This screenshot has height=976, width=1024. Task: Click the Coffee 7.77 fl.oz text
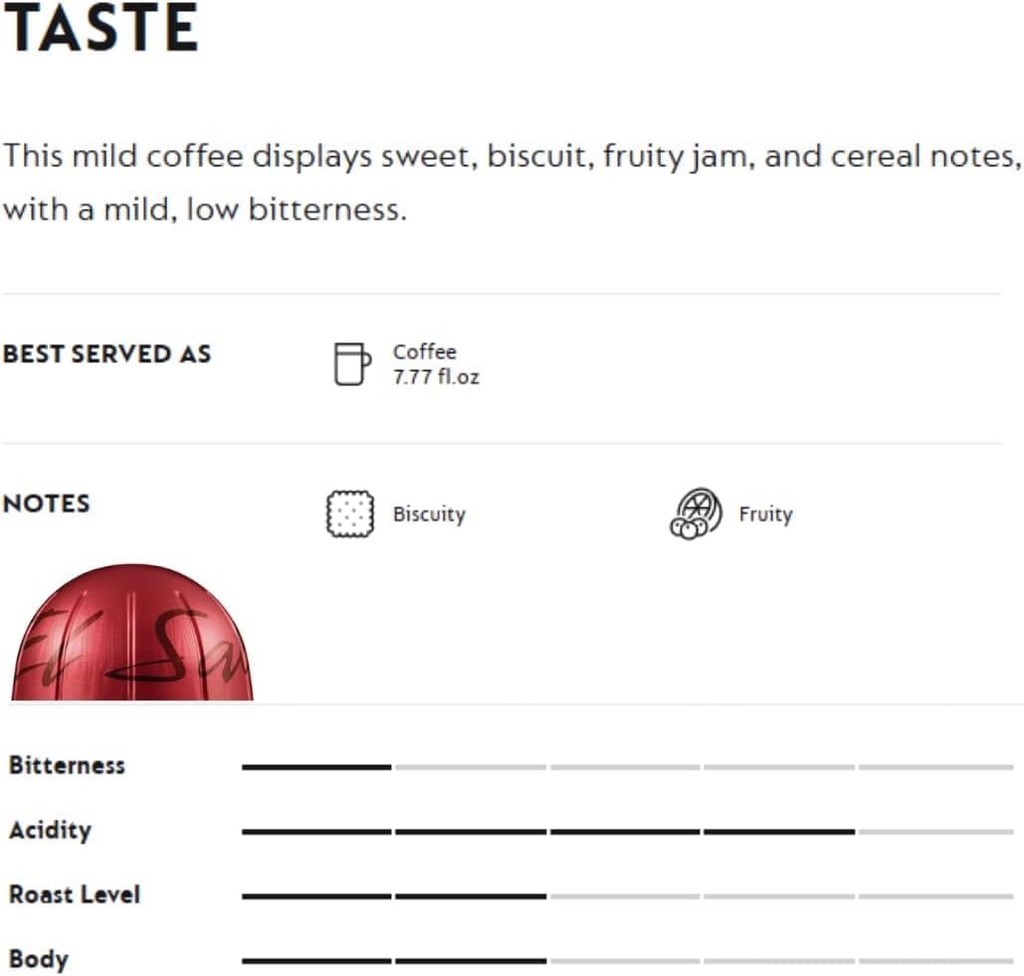coord(435,365)
